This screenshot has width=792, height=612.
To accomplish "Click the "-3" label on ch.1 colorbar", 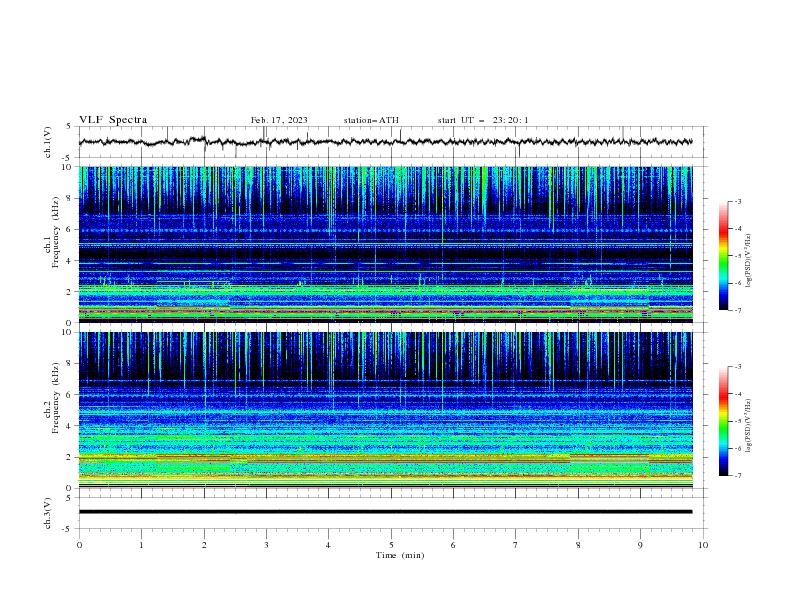I will [737, 201].
